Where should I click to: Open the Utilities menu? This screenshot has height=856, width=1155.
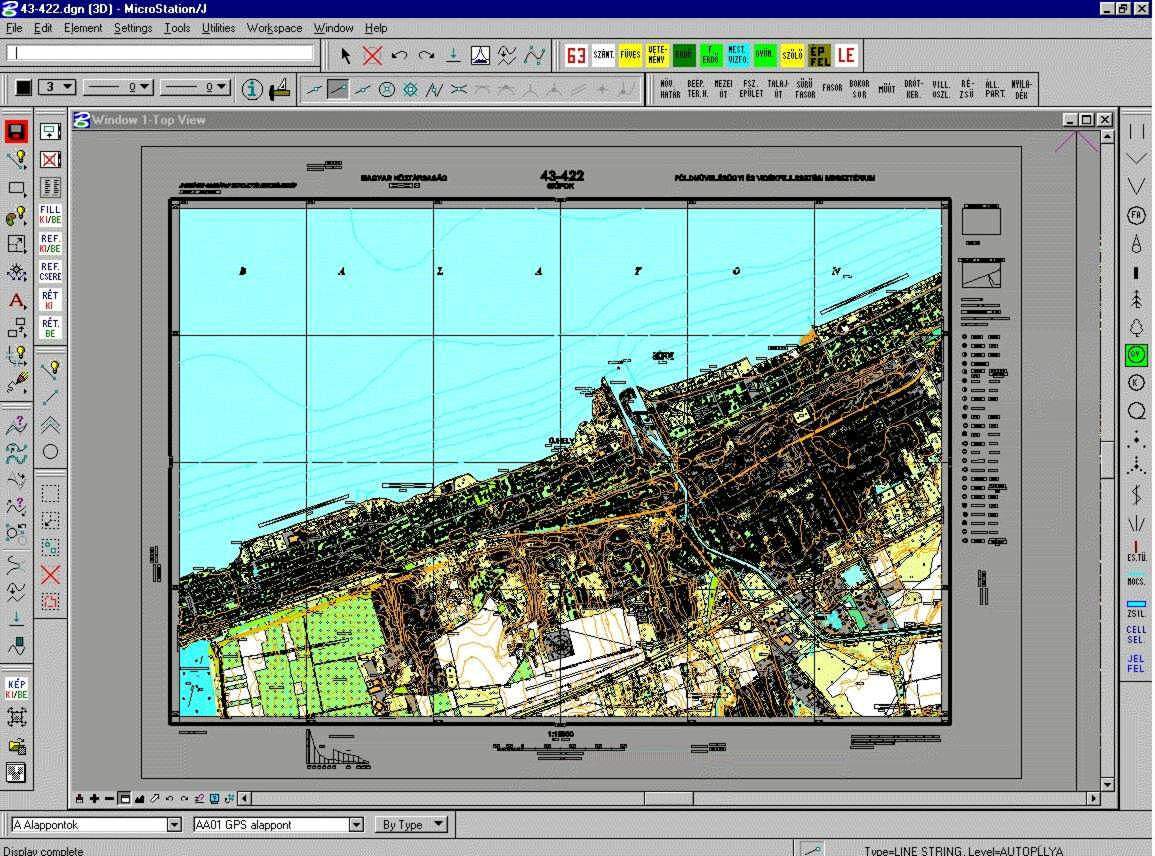coord(218,28)
